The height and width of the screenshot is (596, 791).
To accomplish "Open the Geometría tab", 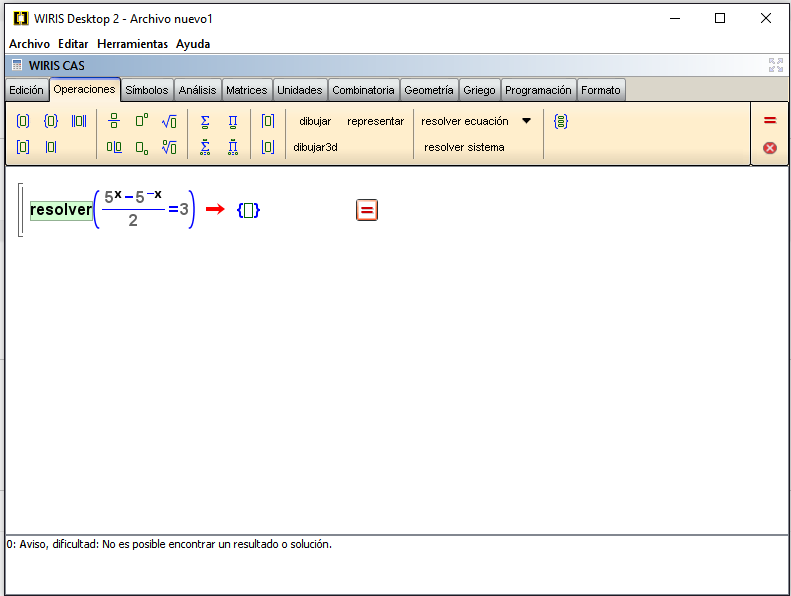I will click(428, 90).
